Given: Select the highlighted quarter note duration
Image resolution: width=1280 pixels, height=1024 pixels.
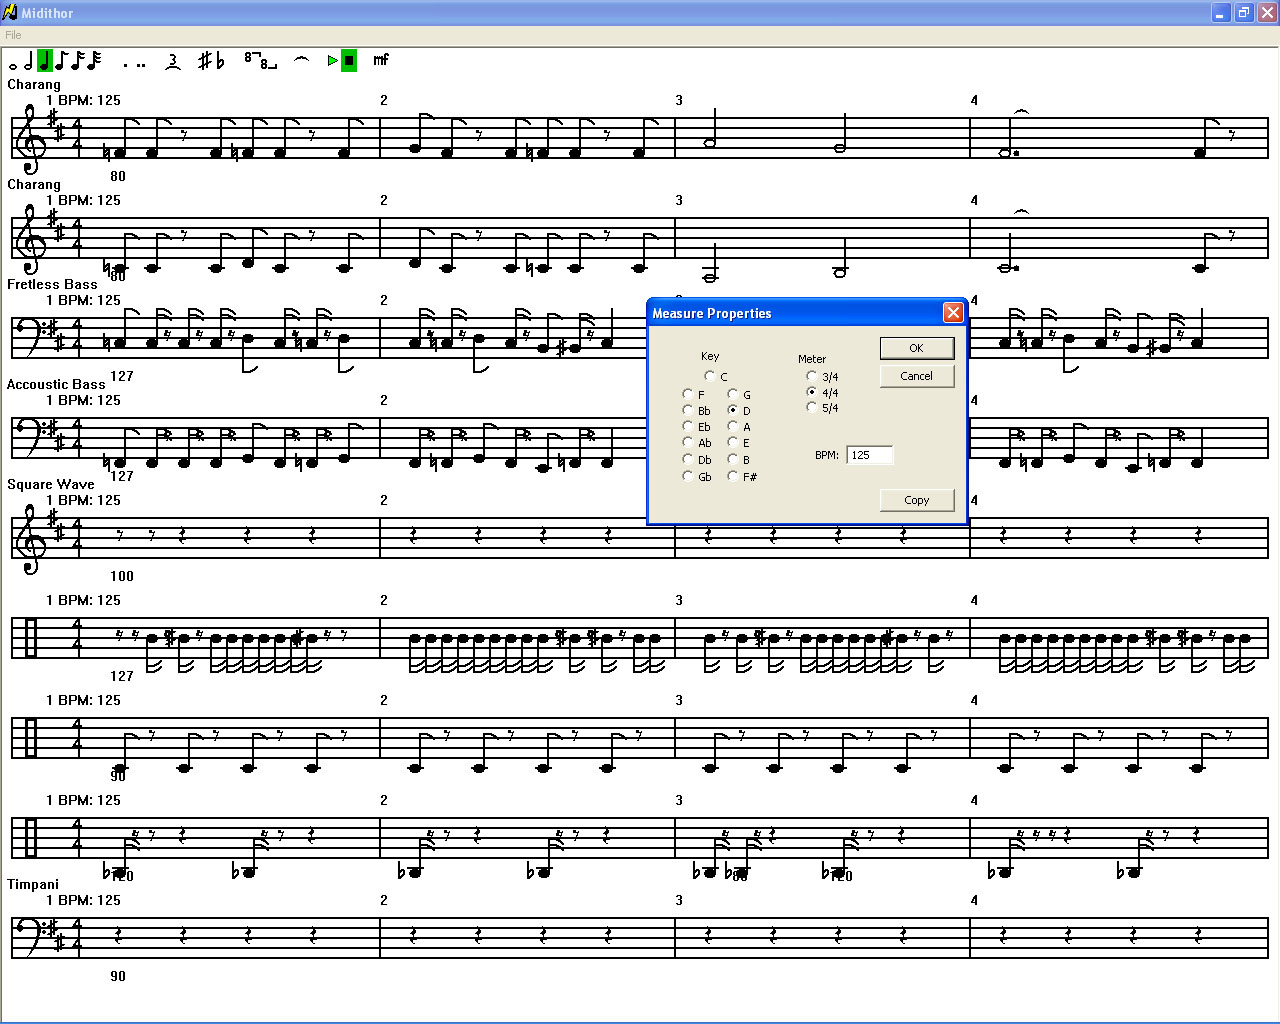Looking at the screenshot, I should click(44, 61).
